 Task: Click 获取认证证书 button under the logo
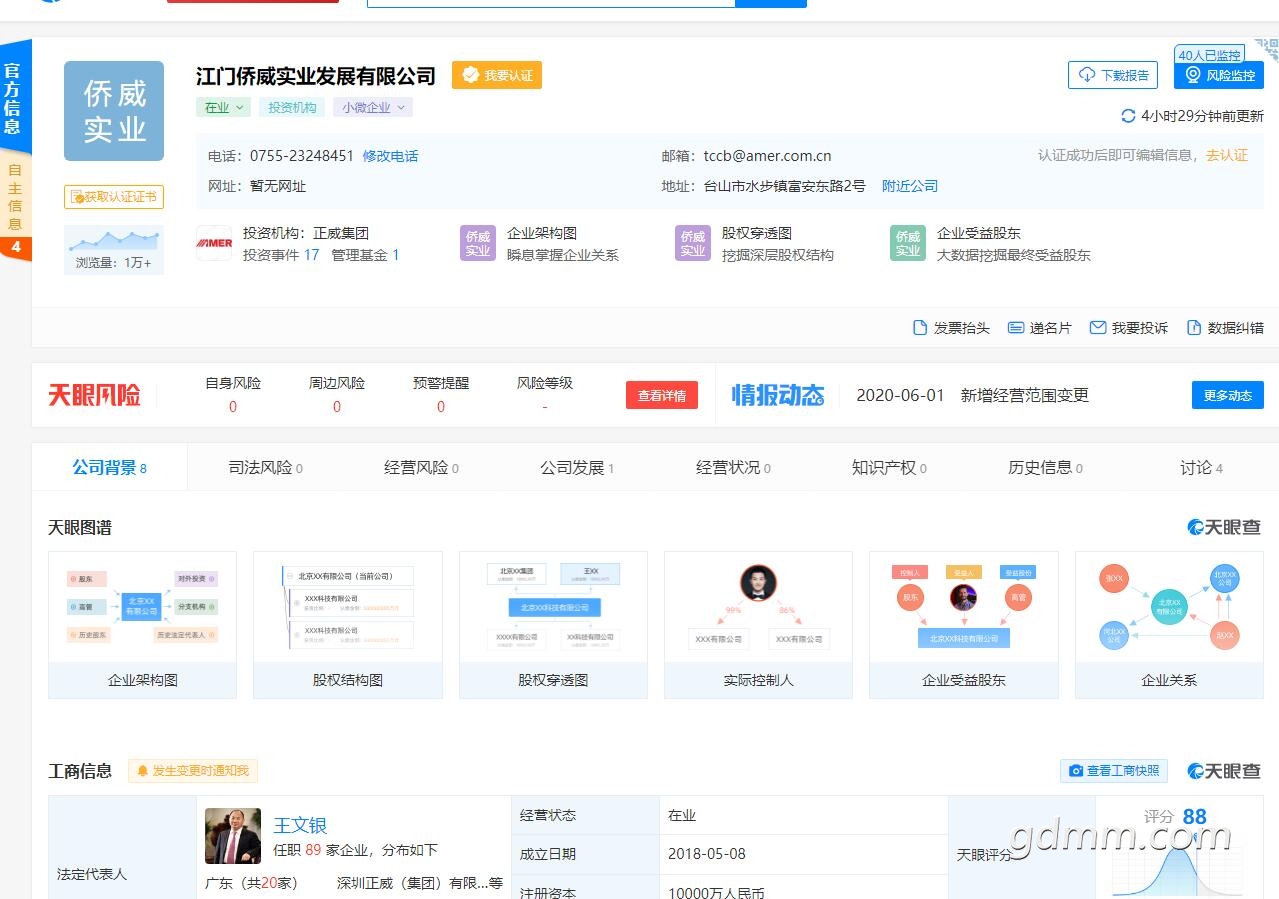click(114, 197)
